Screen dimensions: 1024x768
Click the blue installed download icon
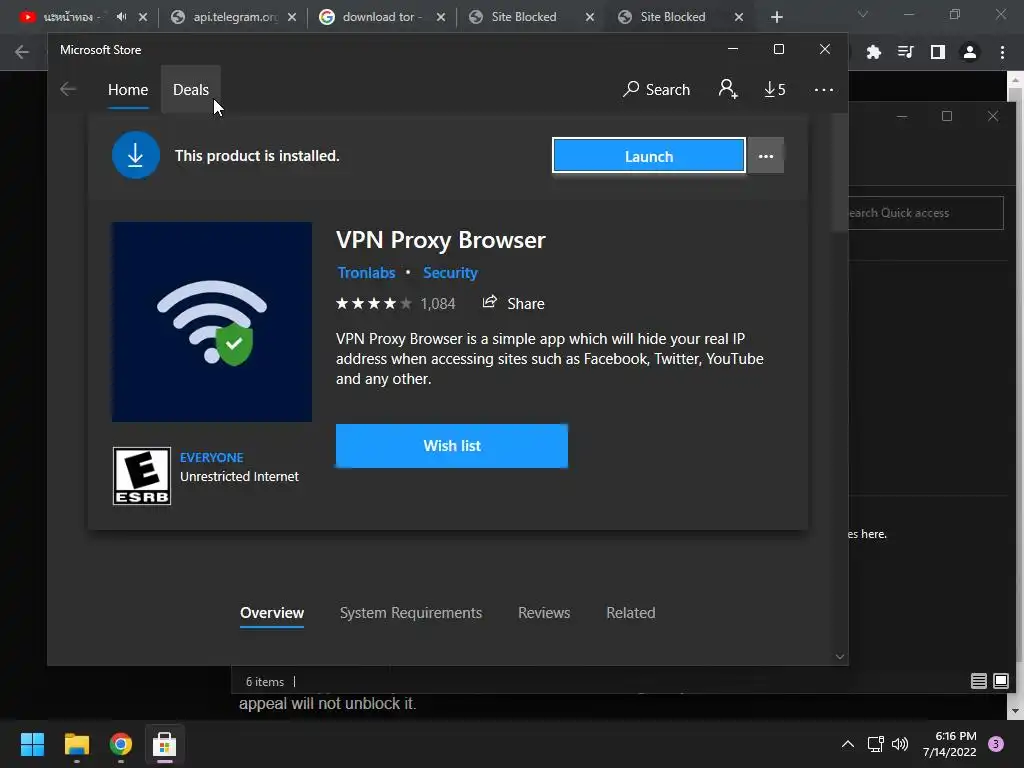point(136,155)
